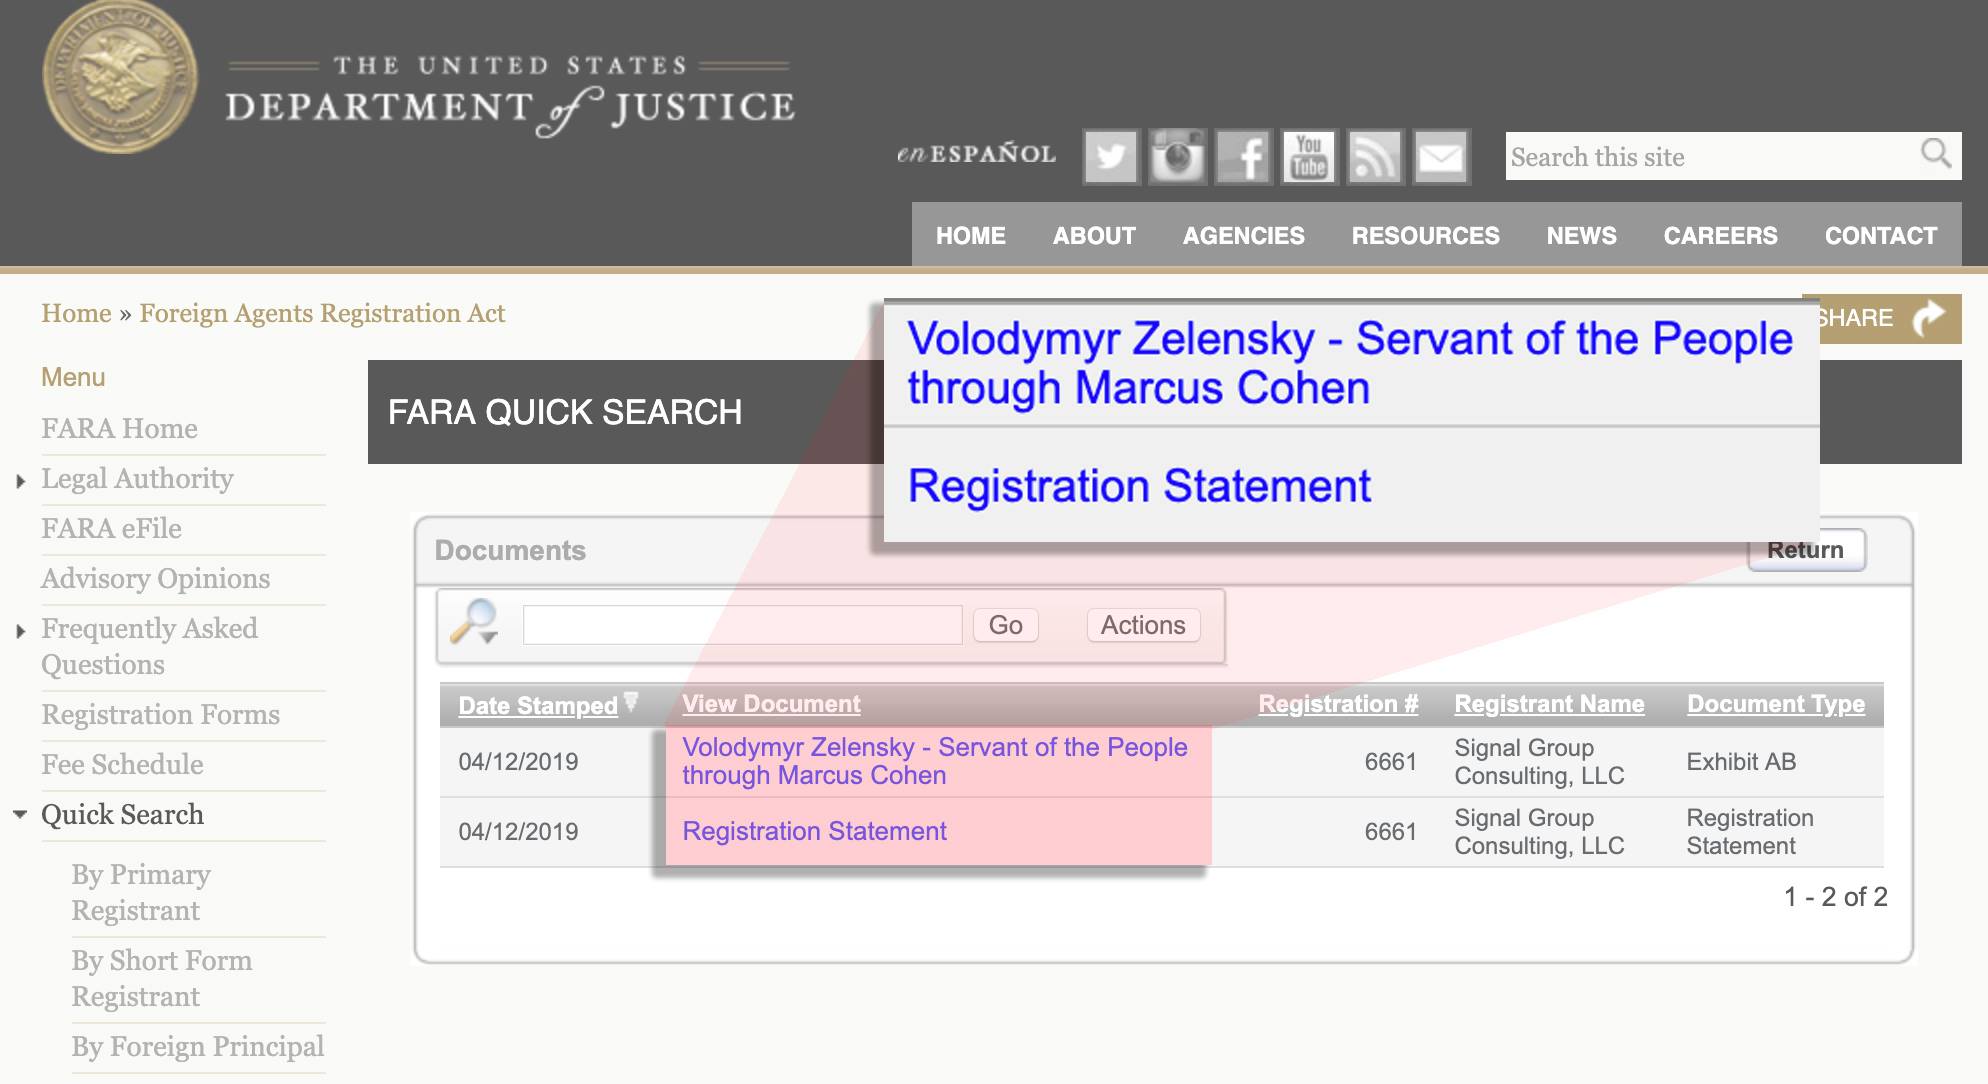This screenshot has height=1084, width=1988.
Task: Open the DOJ Twitter icon
Action: click(x=1110, y=157)
